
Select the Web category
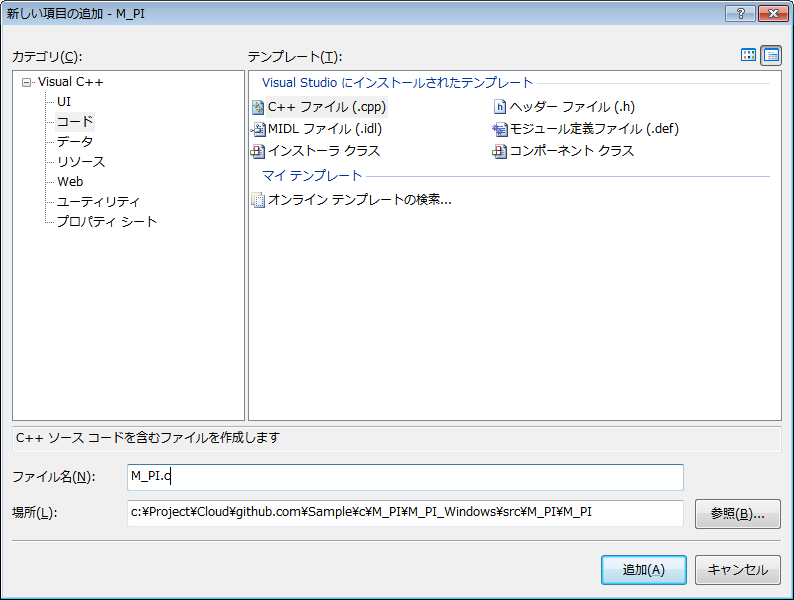point(70,181)
